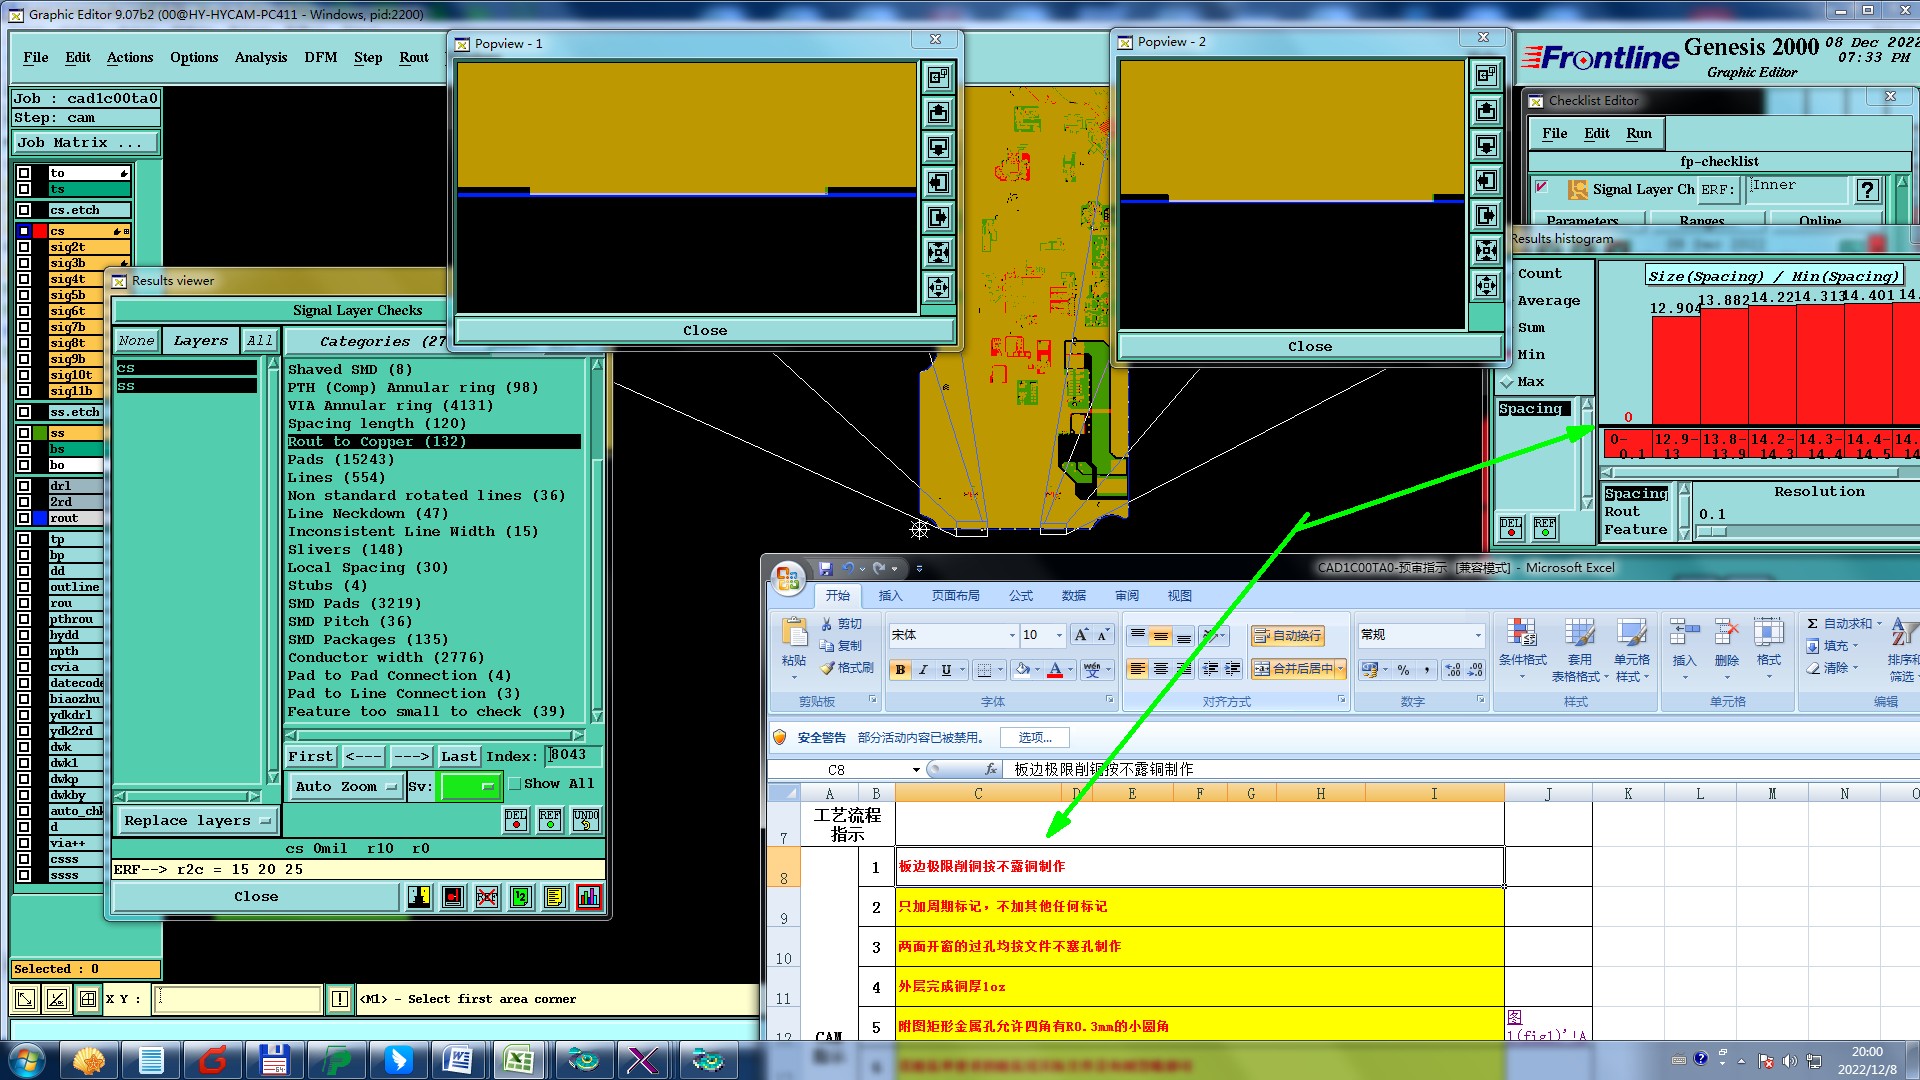This screenshot has width=1920, height=1080.
Task: Click the fit-all arrows icon in Popview - 1
Action: (x=938, y=252)
